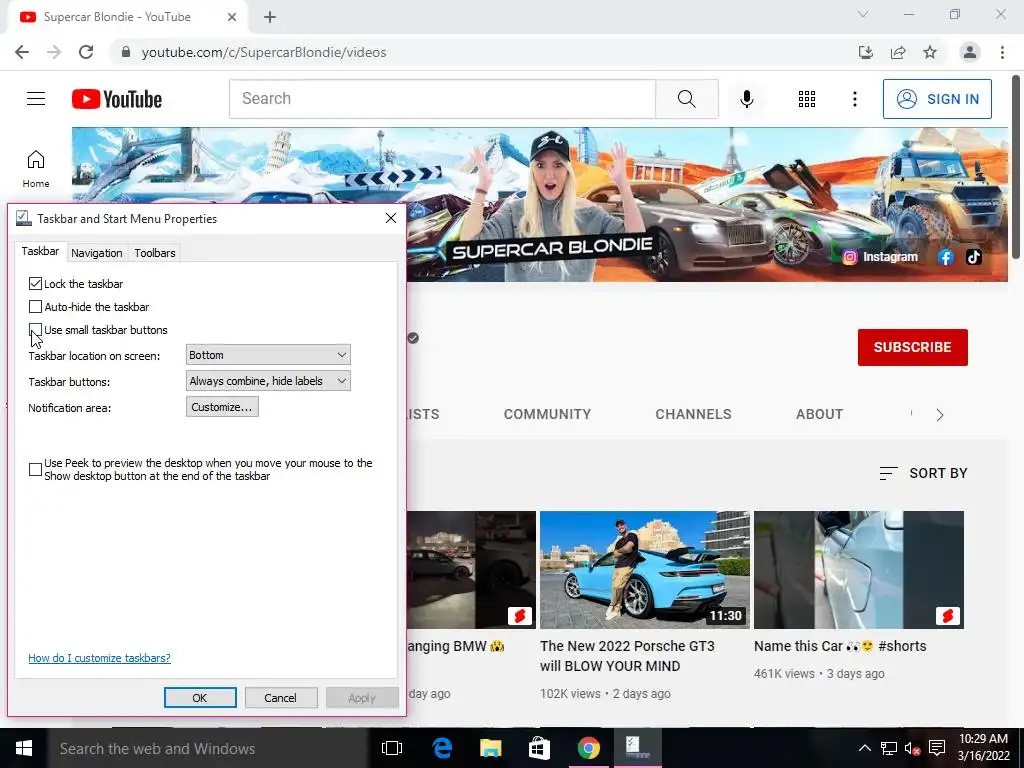Go back in Chrome

[22, 52]
